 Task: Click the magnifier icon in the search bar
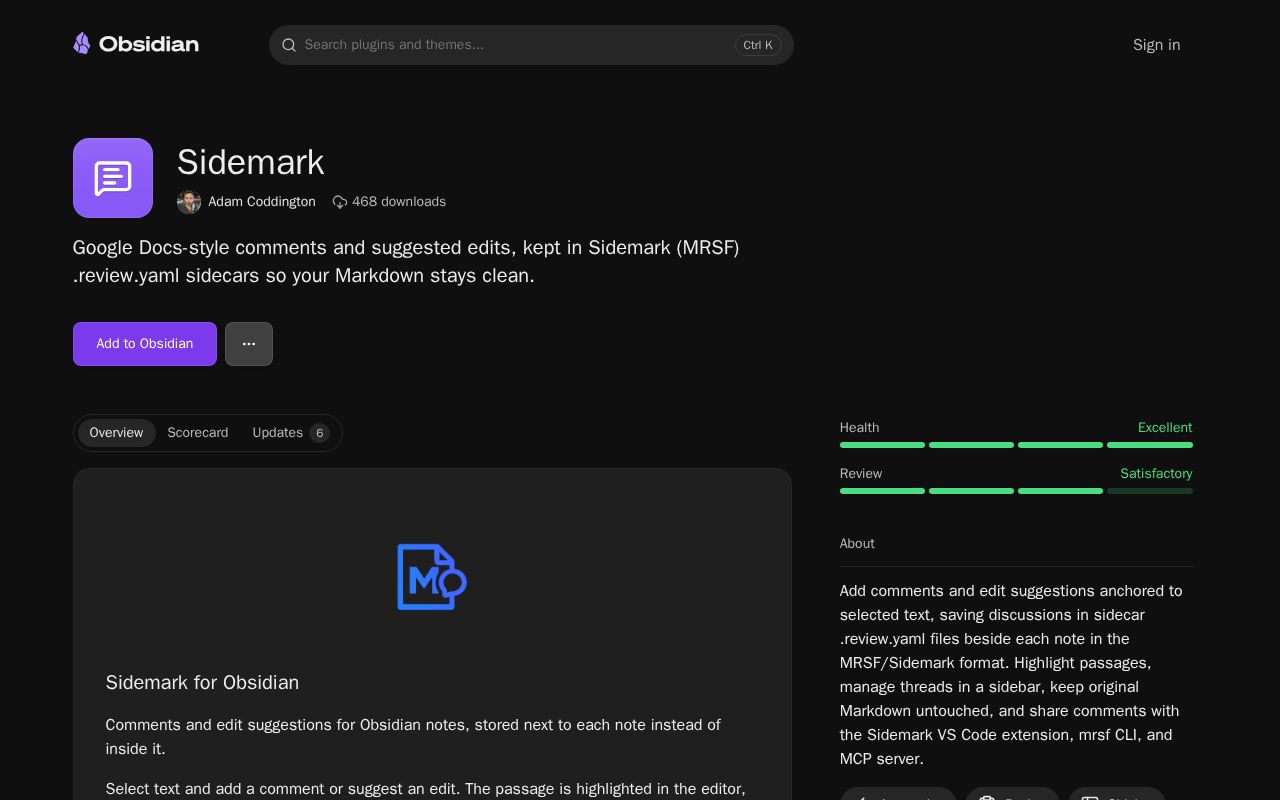(x=289, y=45)
